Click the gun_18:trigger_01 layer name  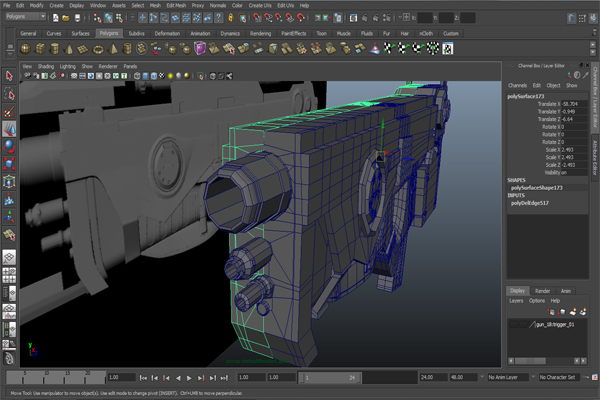coord(555,325)
